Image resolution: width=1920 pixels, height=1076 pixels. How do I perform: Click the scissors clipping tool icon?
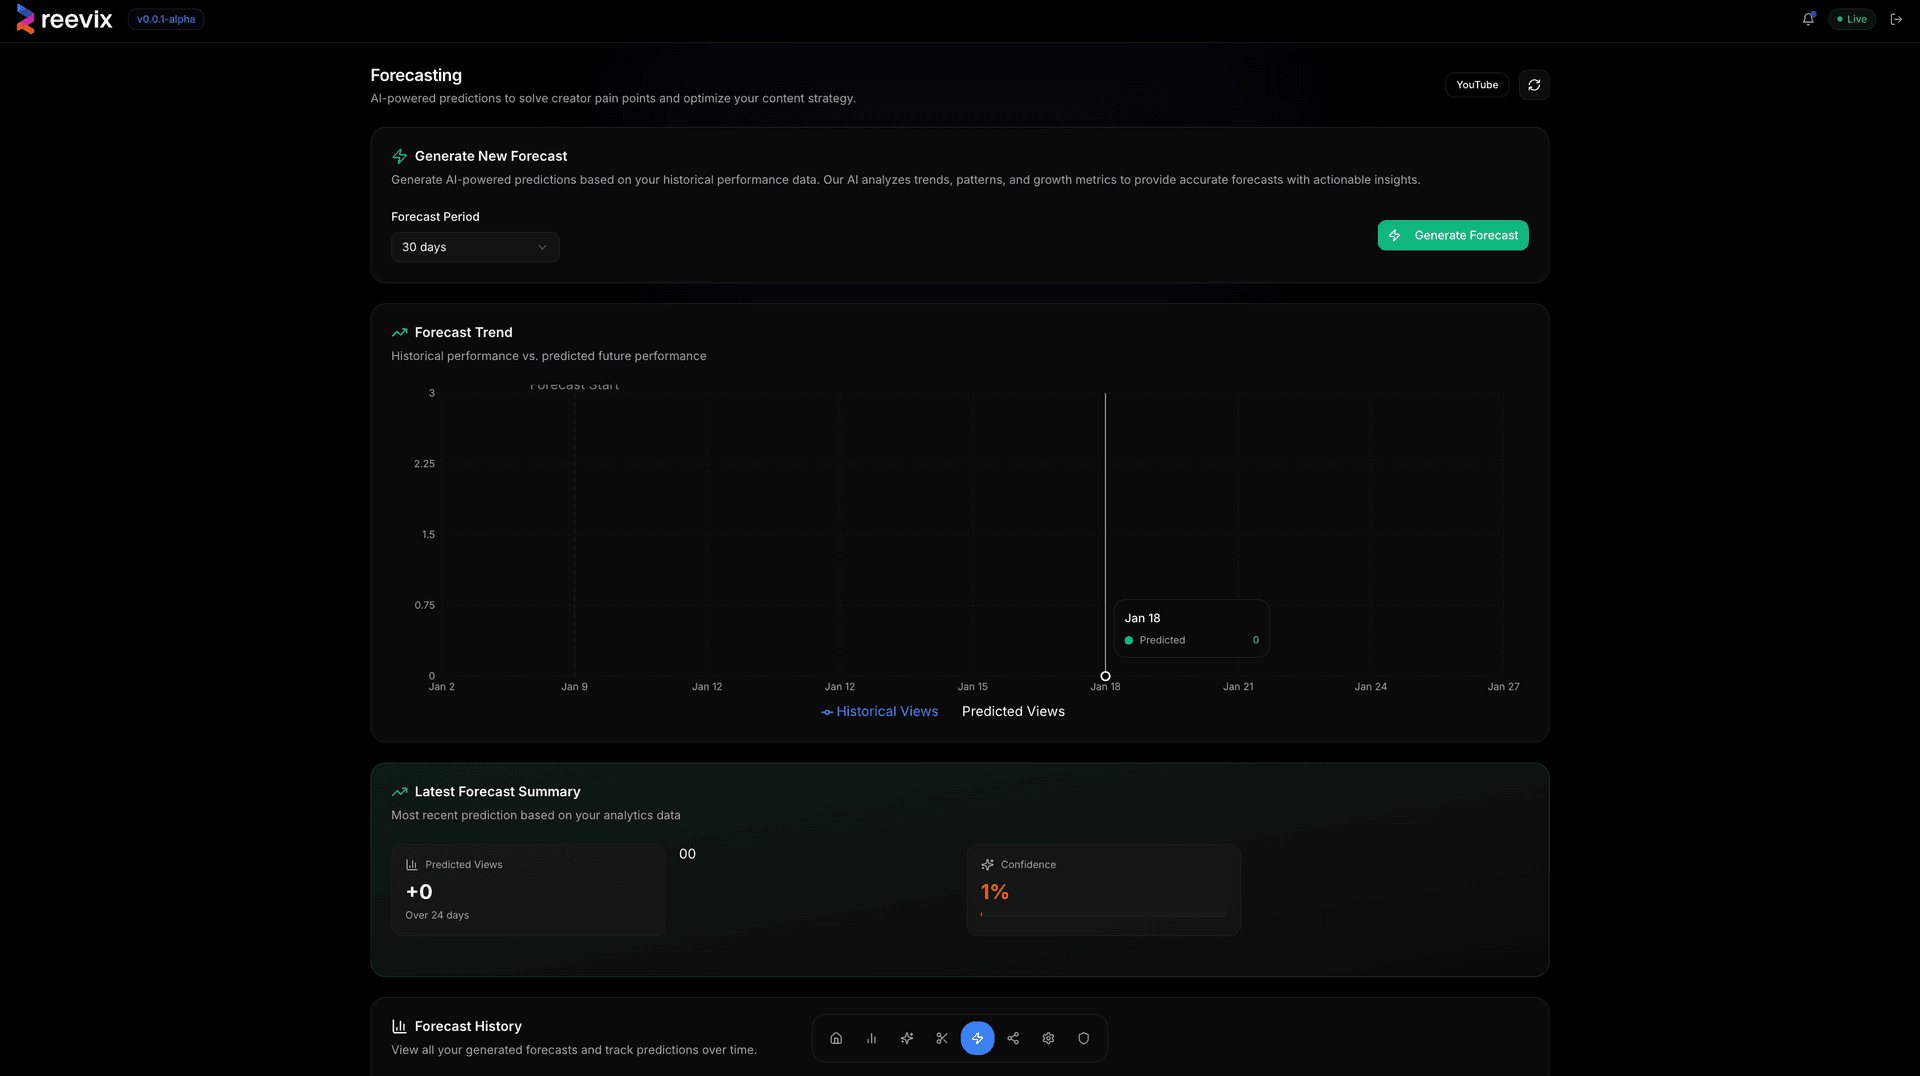pos(942,1038)
